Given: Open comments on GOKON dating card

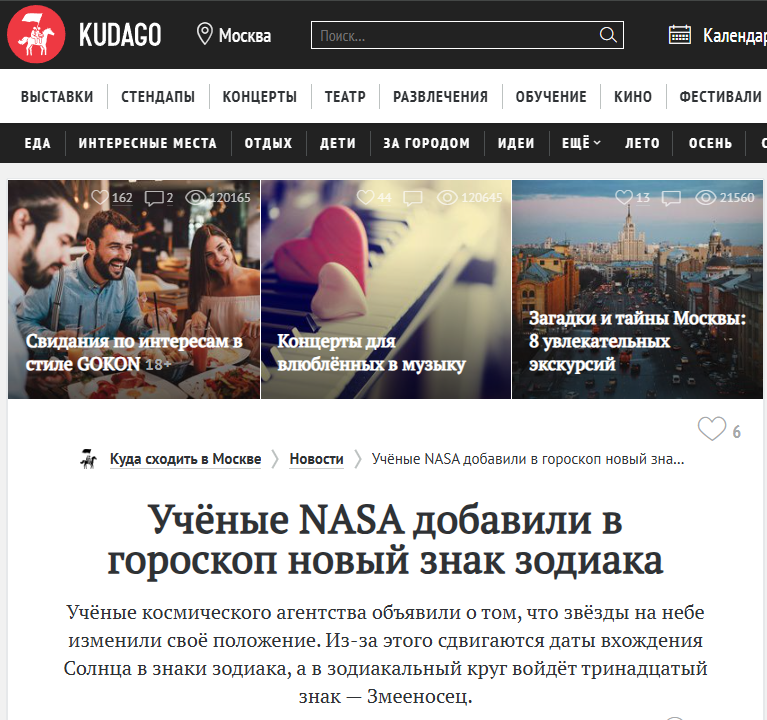Looking at the screenshot, I should click(x=154, y=198).
